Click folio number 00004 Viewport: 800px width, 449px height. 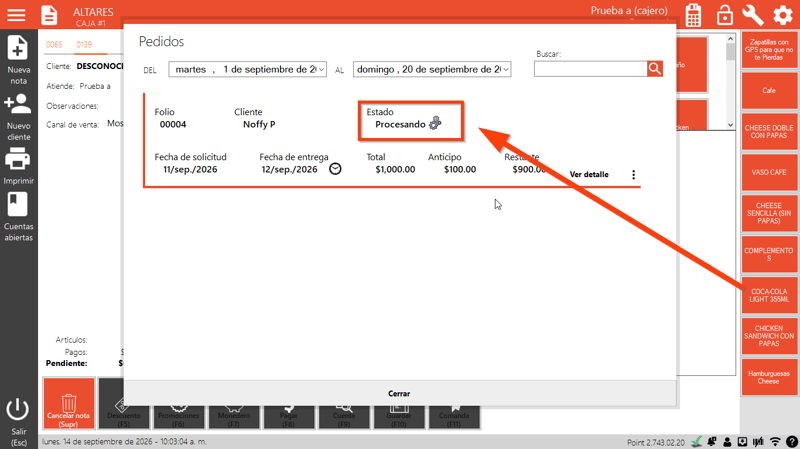(173, 124)
